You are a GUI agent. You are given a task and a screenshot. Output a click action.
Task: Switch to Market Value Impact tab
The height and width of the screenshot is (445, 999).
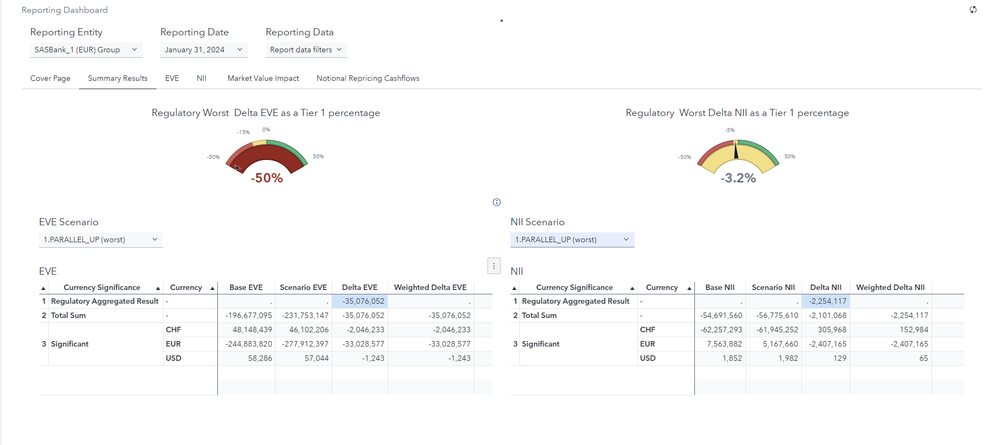(x=263, y=78)
